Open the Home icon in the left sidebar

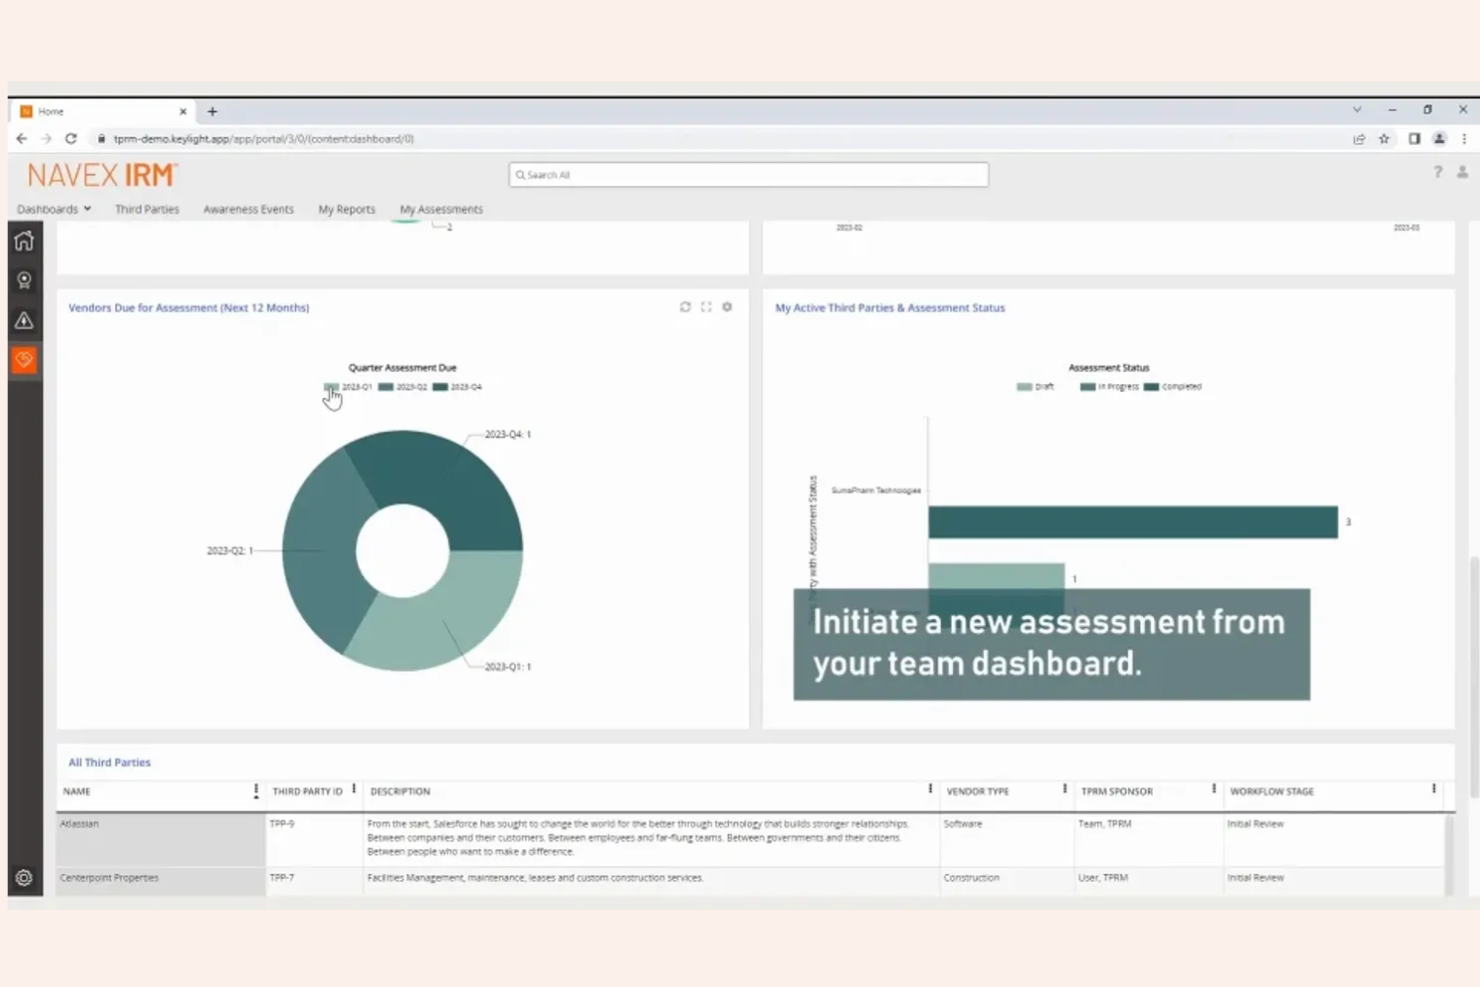coord(24,240)
